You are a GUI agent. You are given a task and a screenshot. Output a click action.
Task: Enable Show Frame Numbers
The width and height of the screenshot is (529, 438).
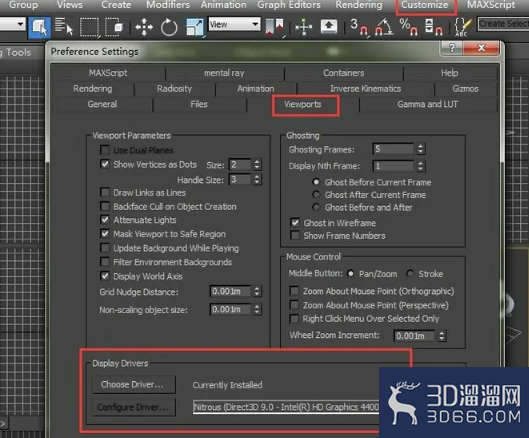[x=295, y=235]
